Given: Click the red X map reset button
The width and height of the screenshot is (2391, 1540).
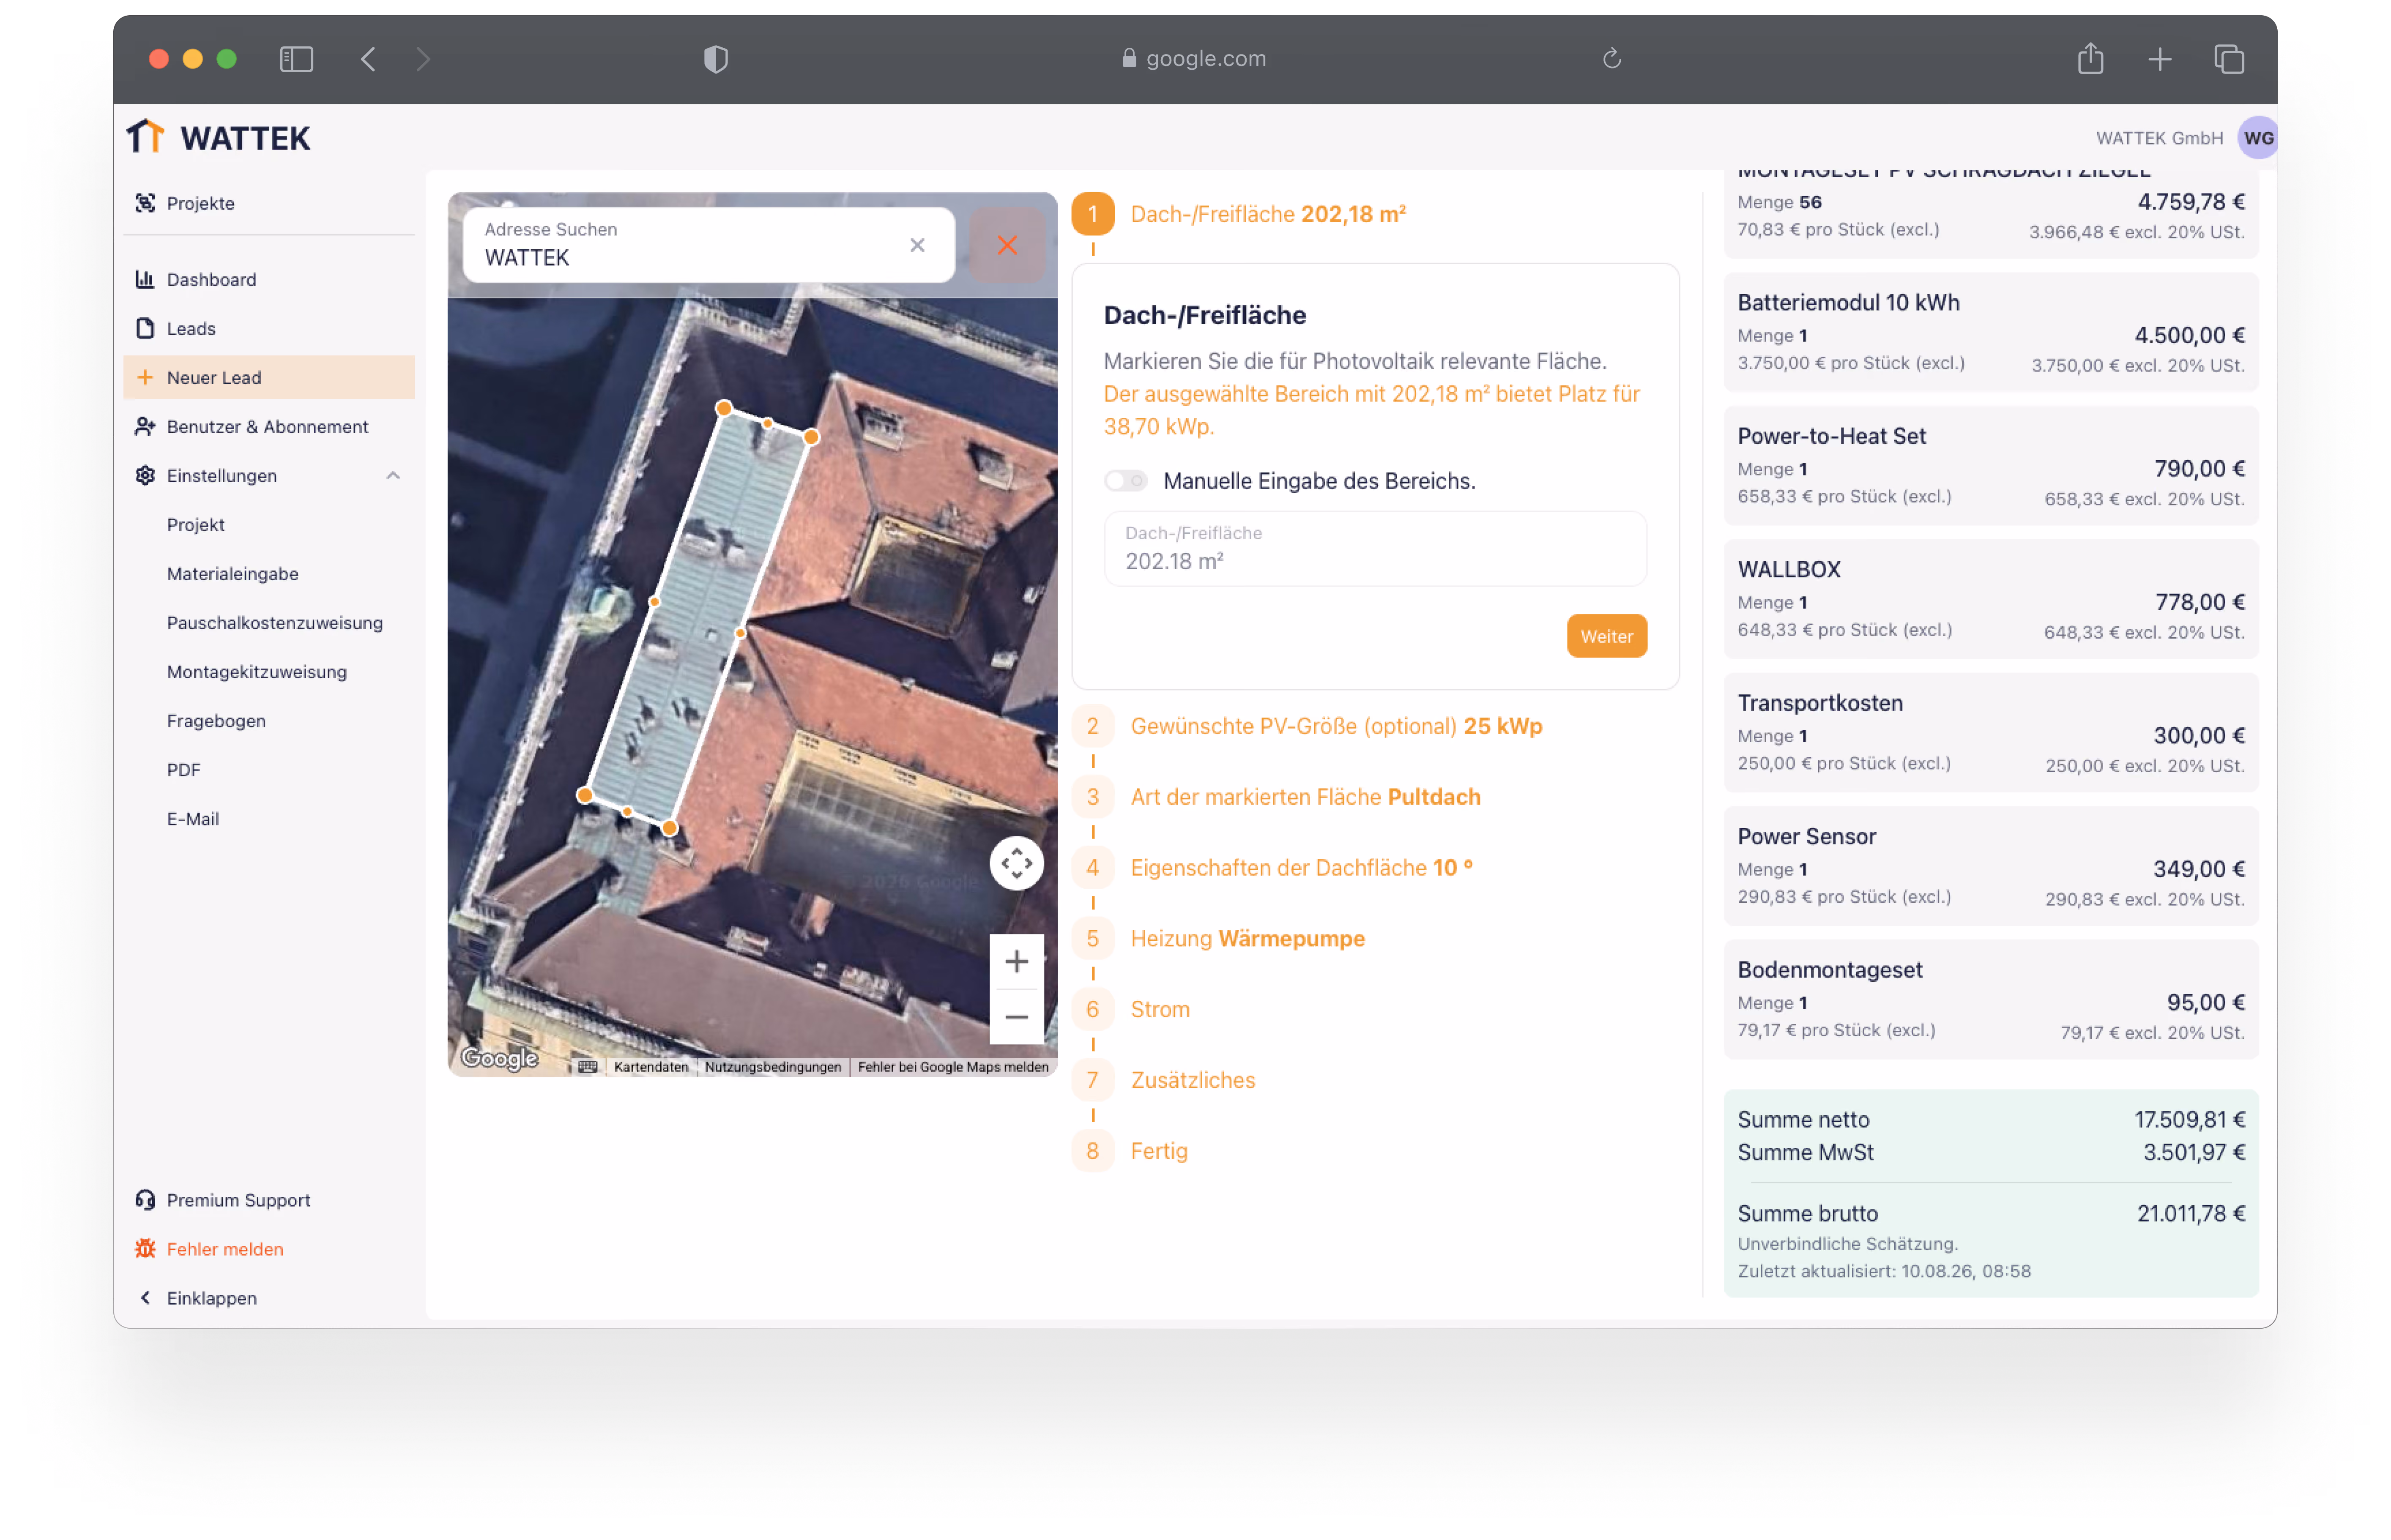Looking at the screenshot, I should tap(1007, 245).
